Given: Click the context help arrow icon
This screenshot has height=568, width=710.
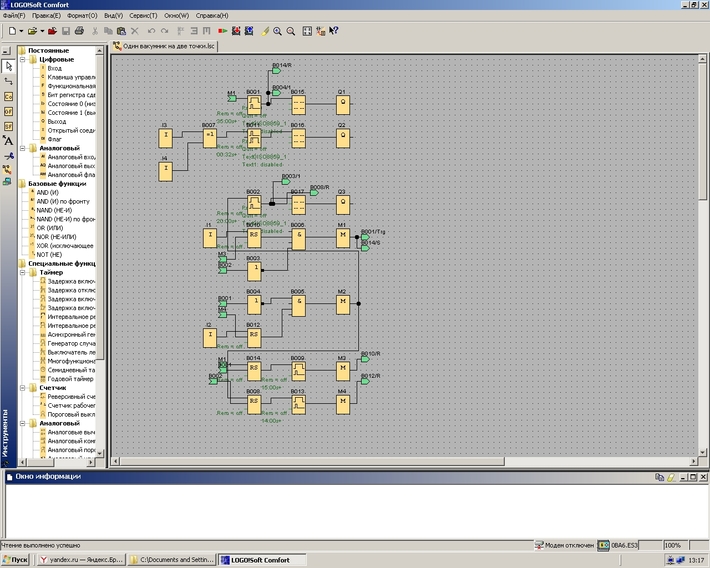Looking at the screenshot, I should [334, 31].
